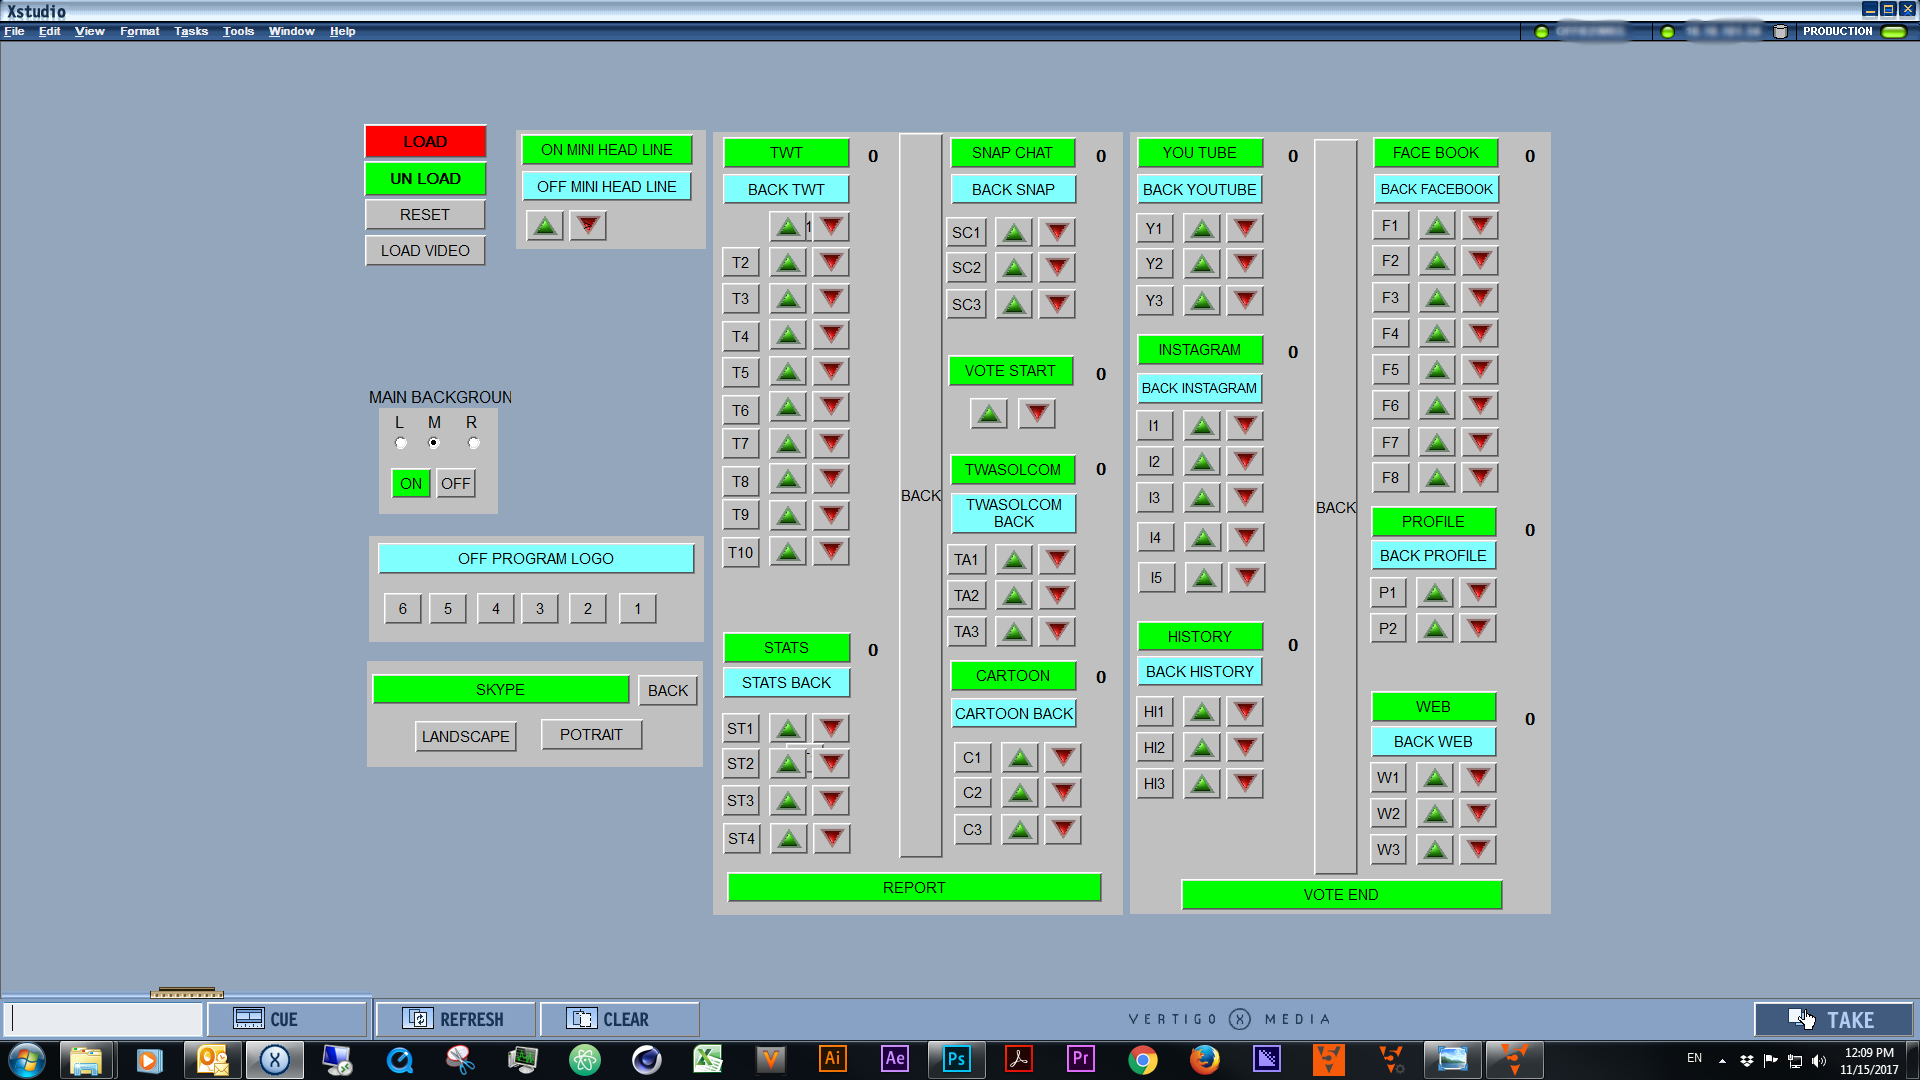Click the red down arrow next to W1
Viewport: 1920px width, 1080px height.
coord(1478,778)
